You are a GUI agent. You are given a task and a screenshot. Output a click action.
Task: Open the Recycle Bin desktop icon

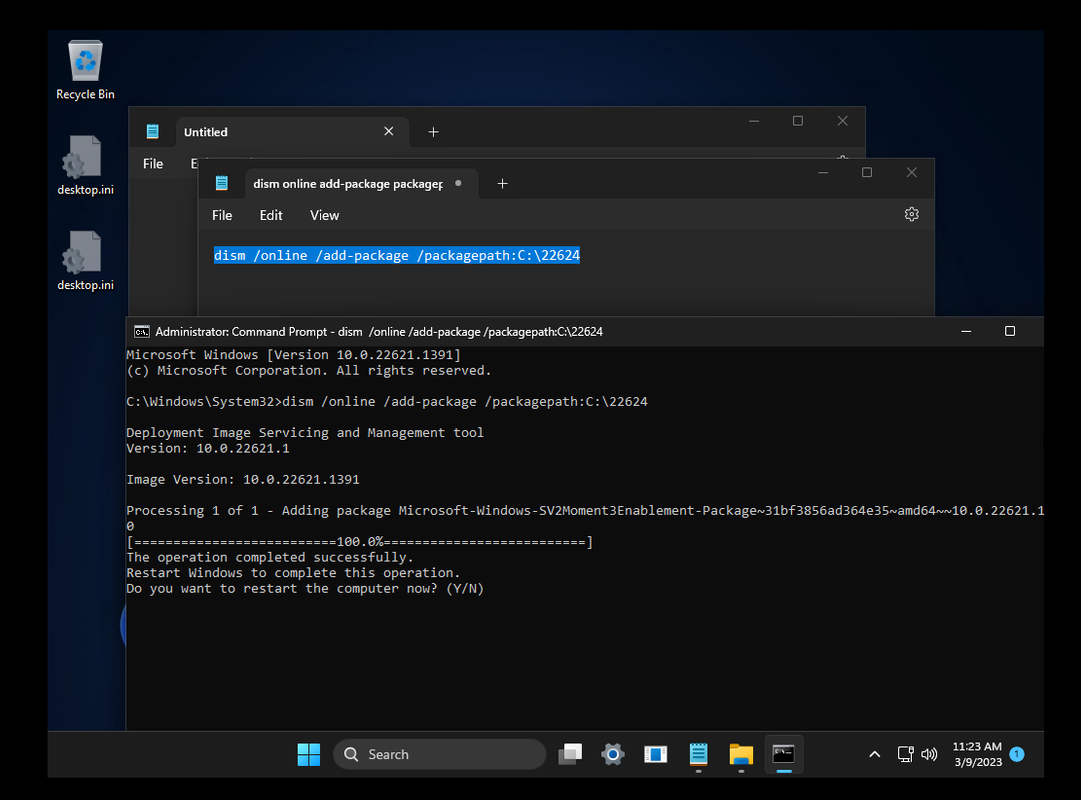[85, 70]
